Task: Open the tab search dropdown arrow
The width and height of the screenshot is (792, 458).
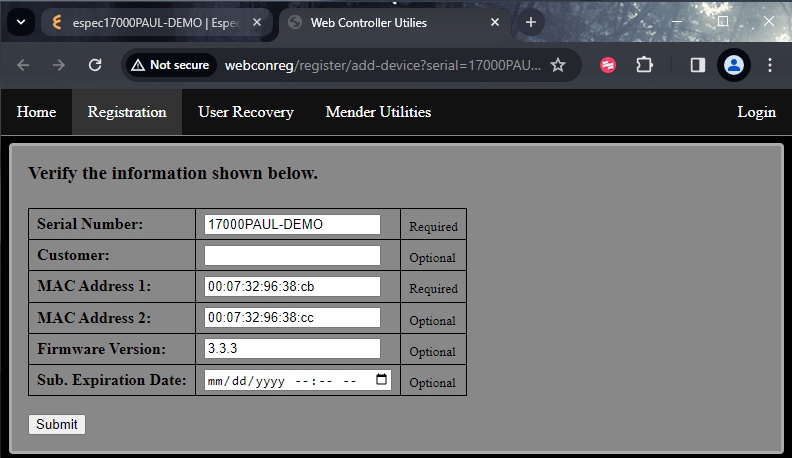Action: coord(21,22)
